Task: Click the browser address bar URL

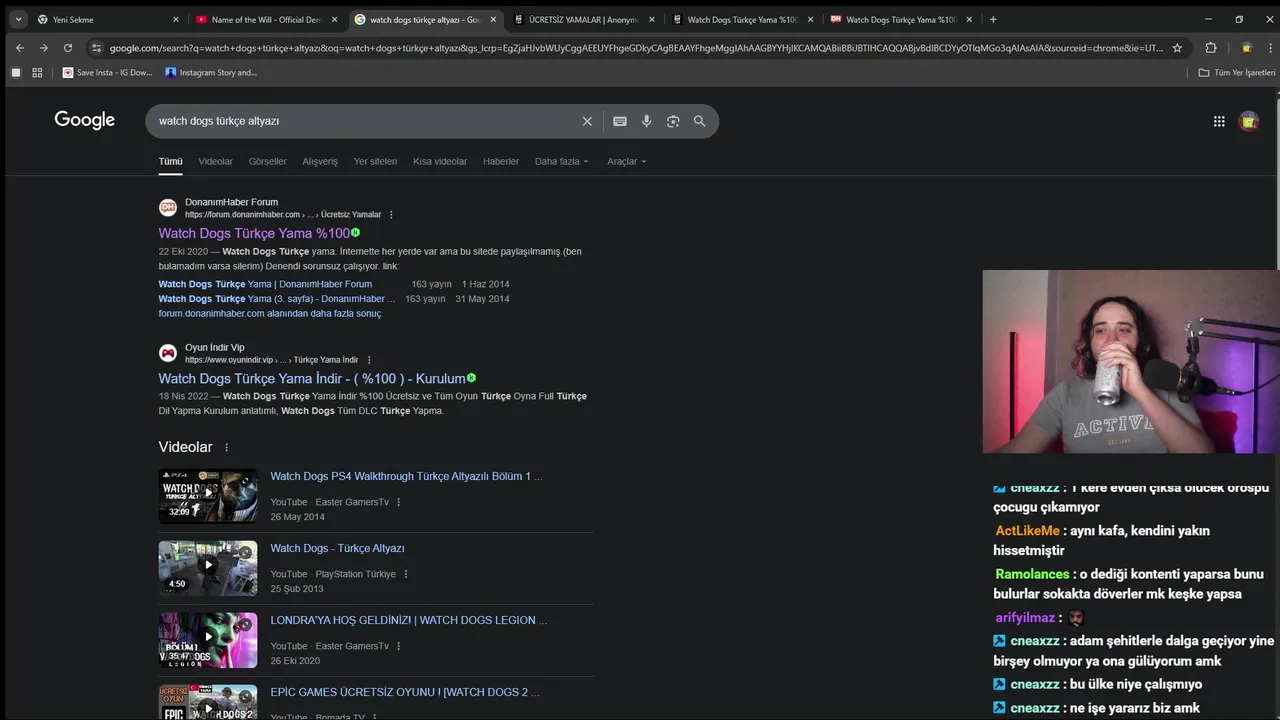Action: tap(635, 48)
